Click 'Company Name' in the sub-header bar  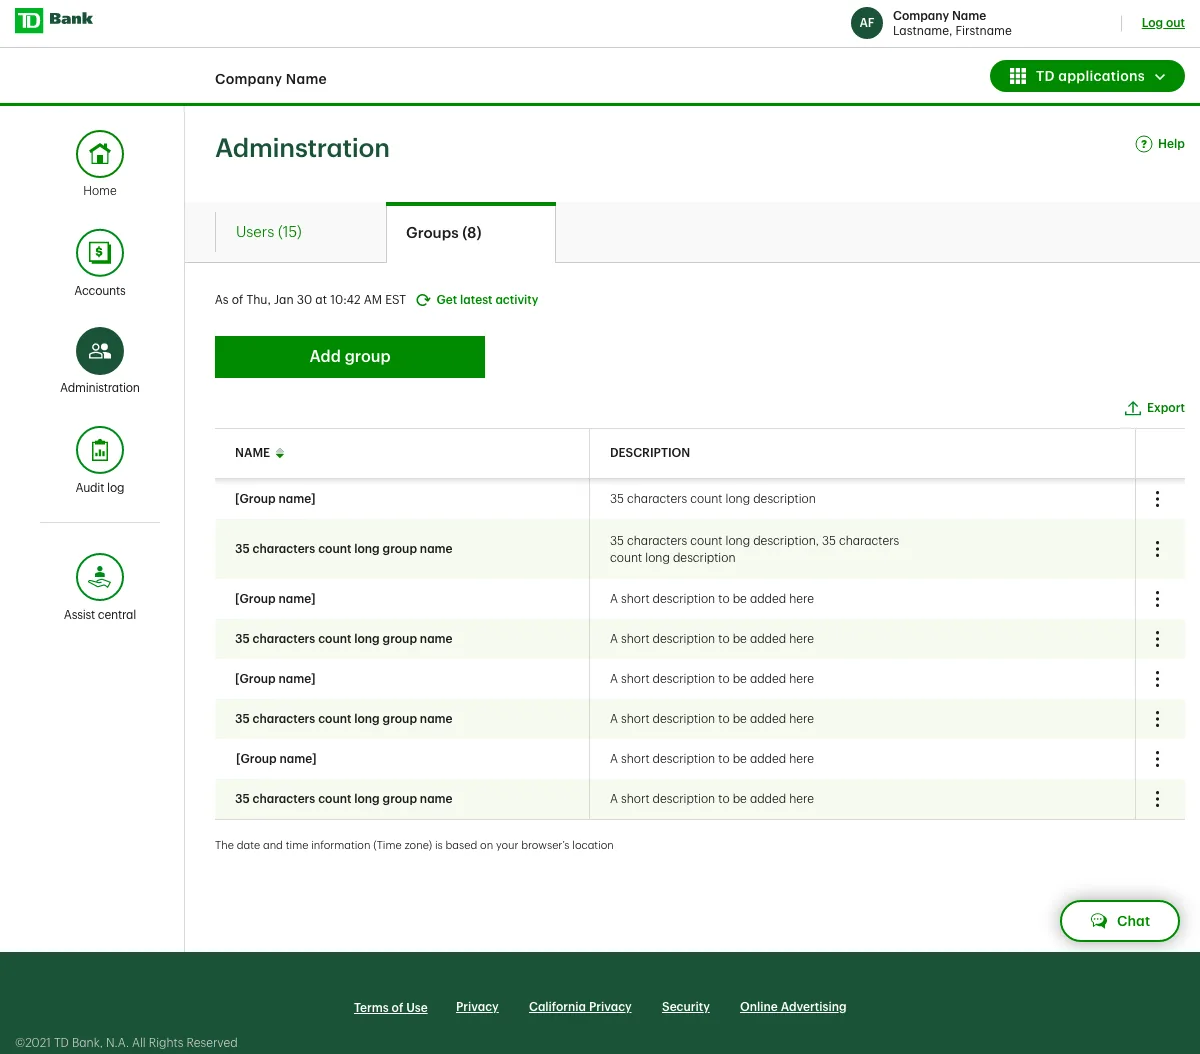[271, 79]
